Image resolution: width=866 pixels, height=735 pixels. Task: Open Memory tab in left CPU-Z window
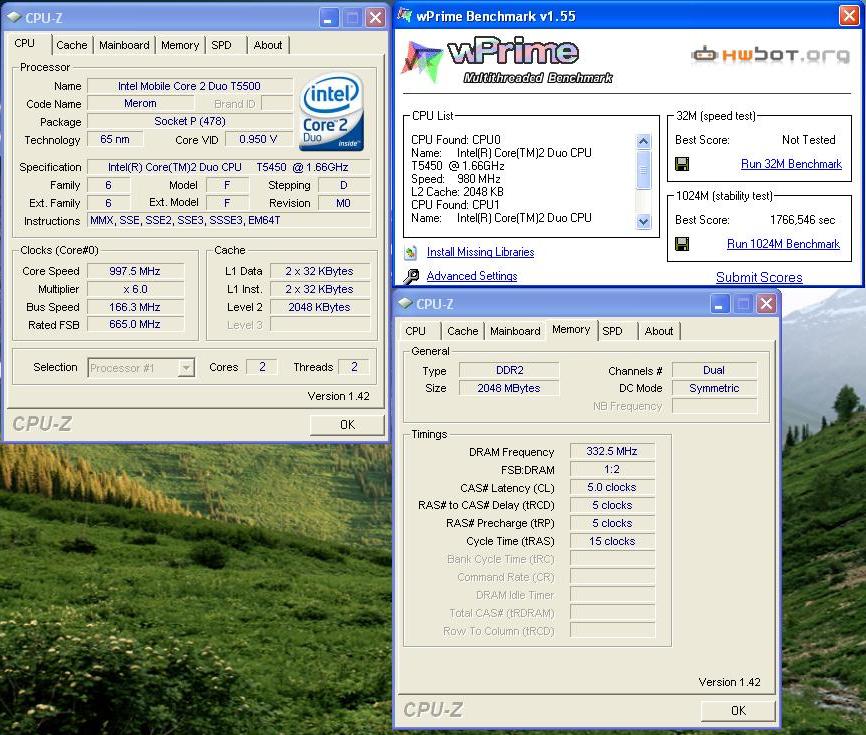pyautogui.click(x=180, y=45)
